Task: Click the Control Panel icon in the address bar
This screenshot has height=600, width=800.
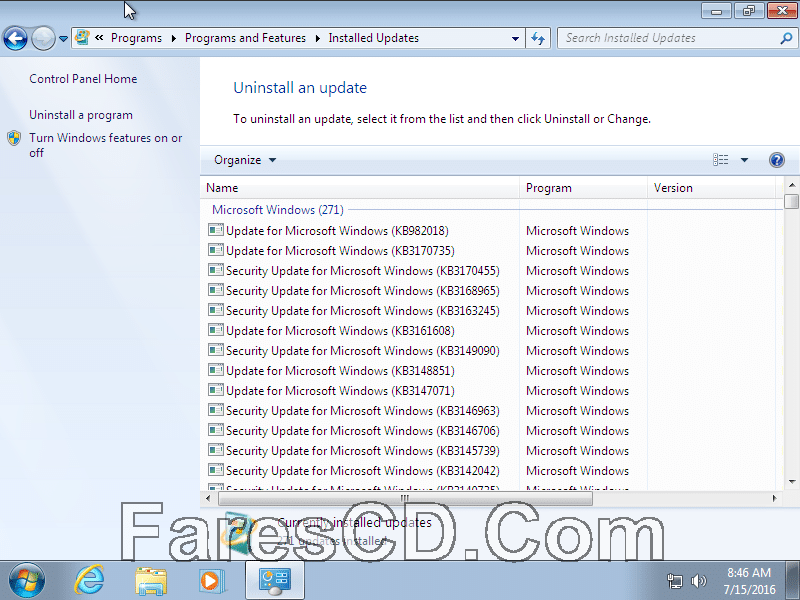Action: (x=82, y=38)
